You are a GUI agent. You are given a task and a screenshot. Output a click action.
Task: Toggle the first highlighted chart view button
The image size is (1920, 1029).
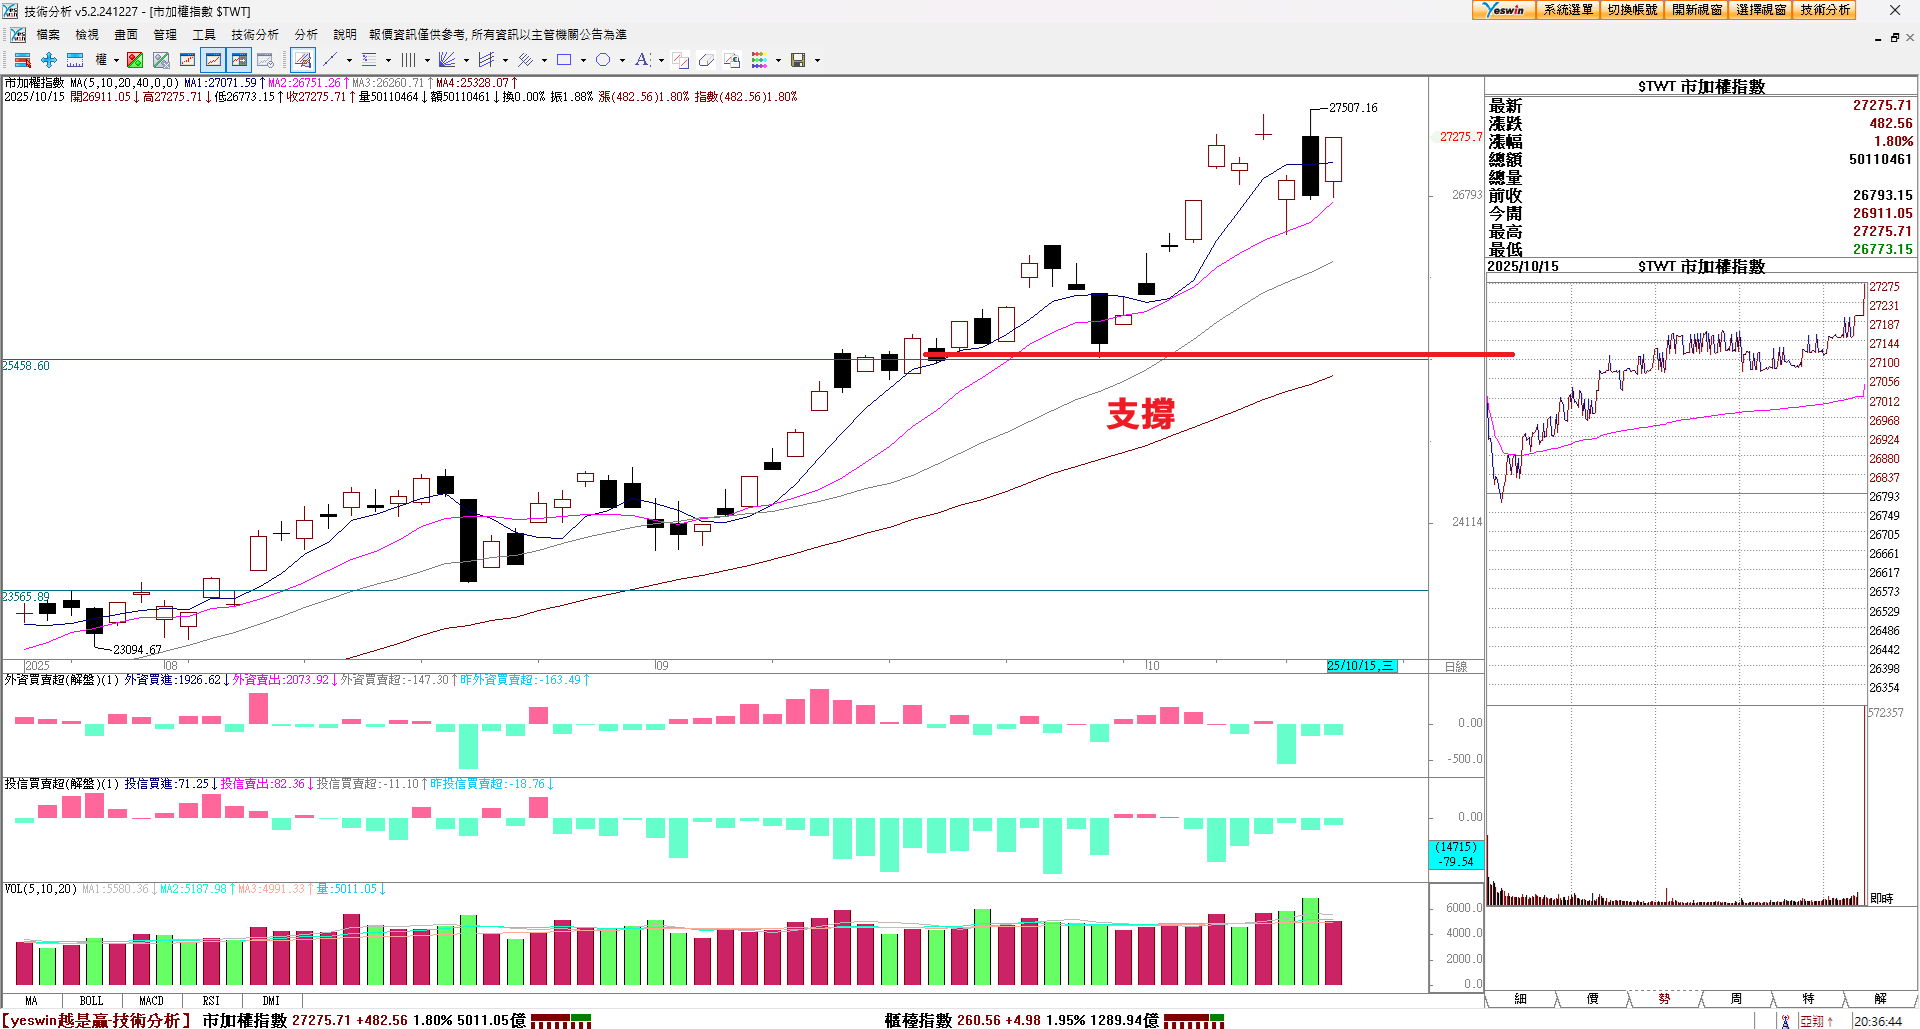(x=213, y=60)
